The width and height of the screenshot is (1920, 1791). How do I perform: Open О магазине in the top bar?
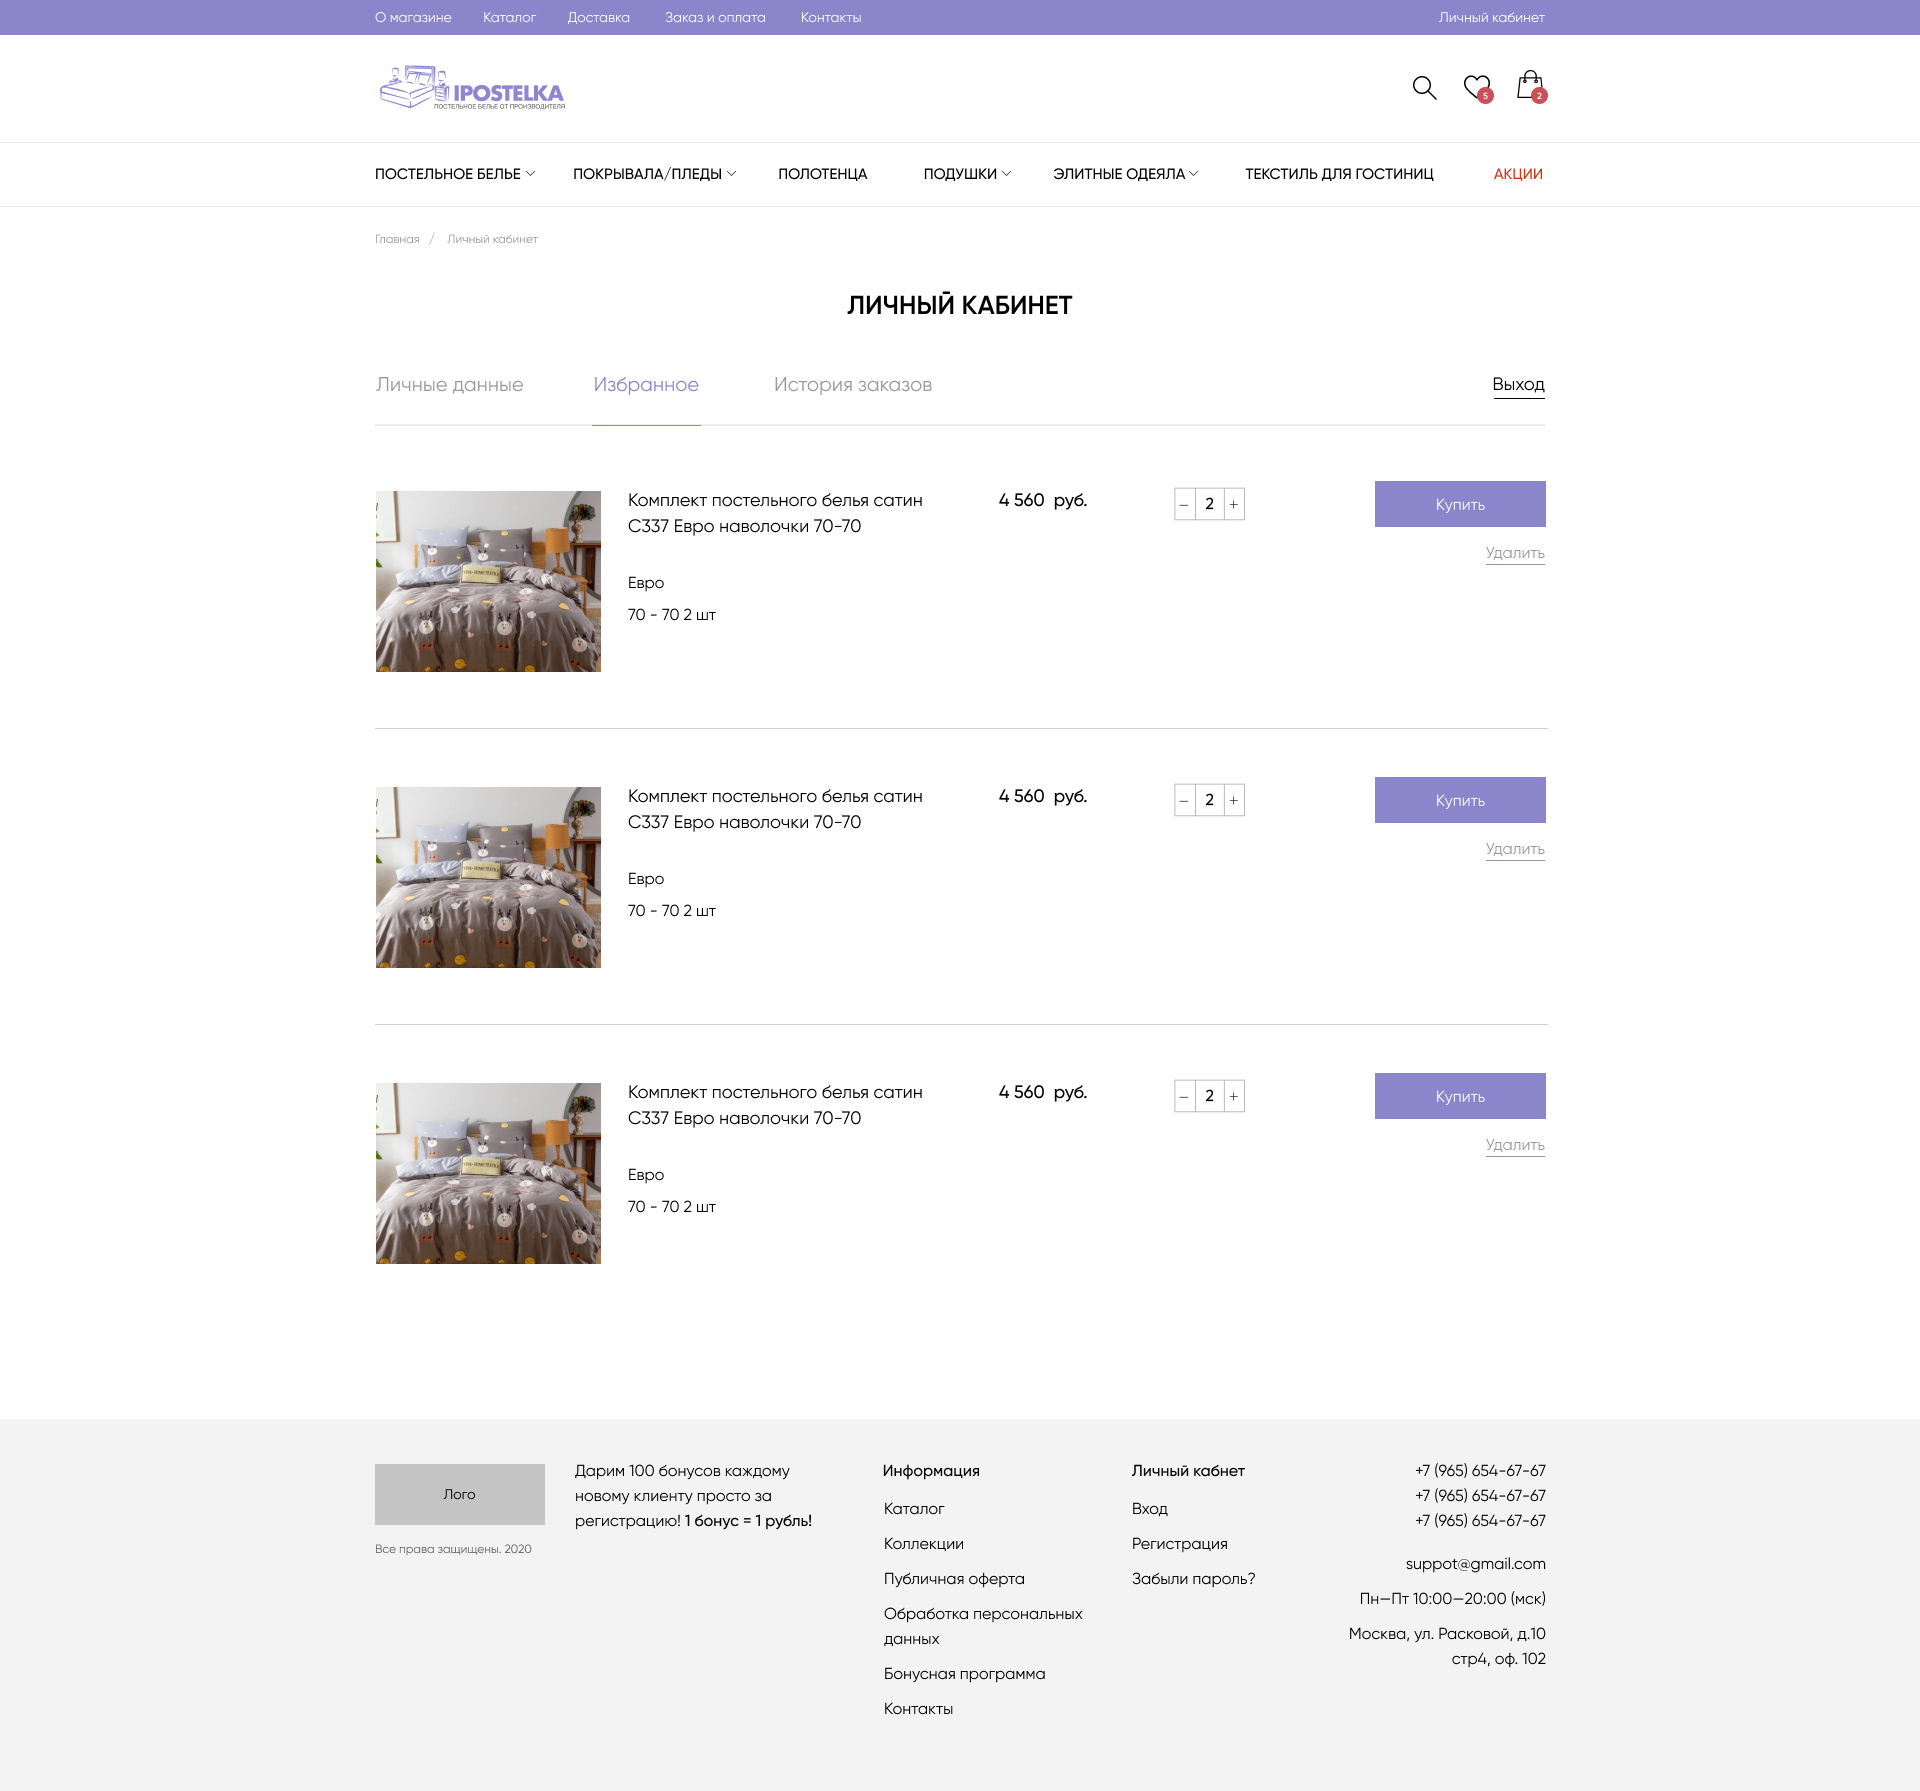(413, 17)
